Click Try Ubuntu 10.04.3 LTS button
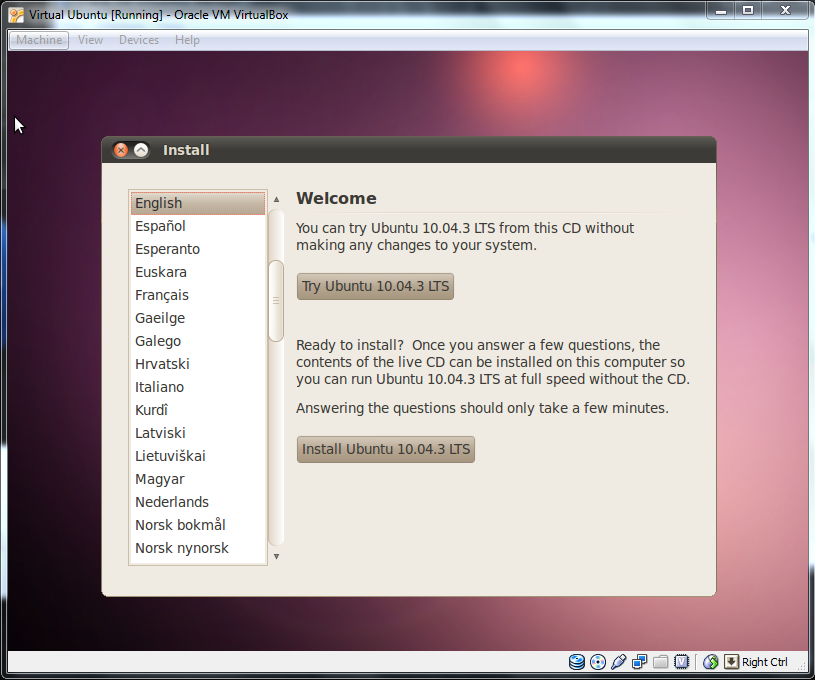Screen dimensions: 815x680 375,286
